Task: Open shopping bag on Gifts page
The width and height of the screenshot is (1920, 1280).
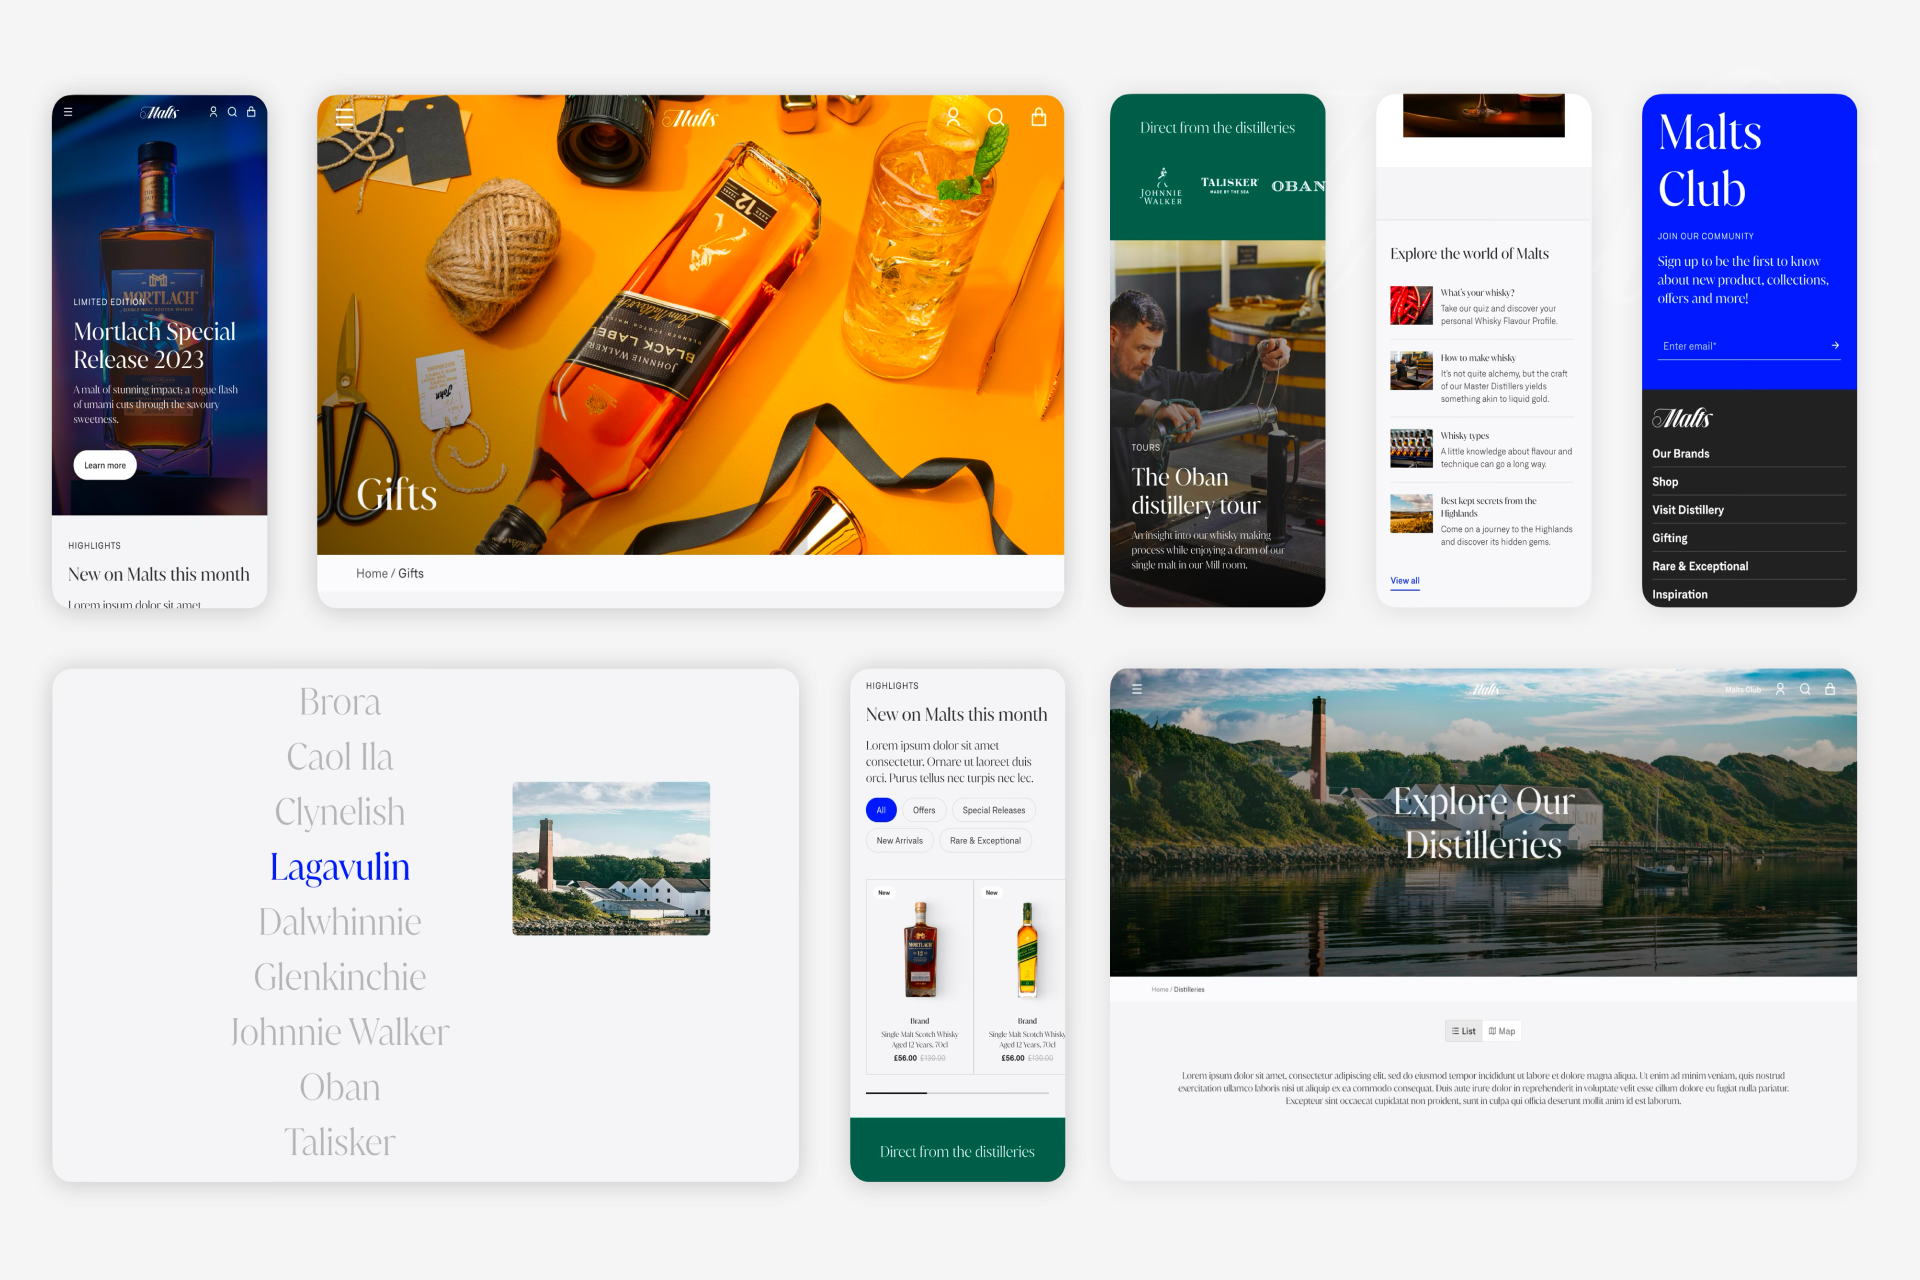Action: coord(1039,118)
